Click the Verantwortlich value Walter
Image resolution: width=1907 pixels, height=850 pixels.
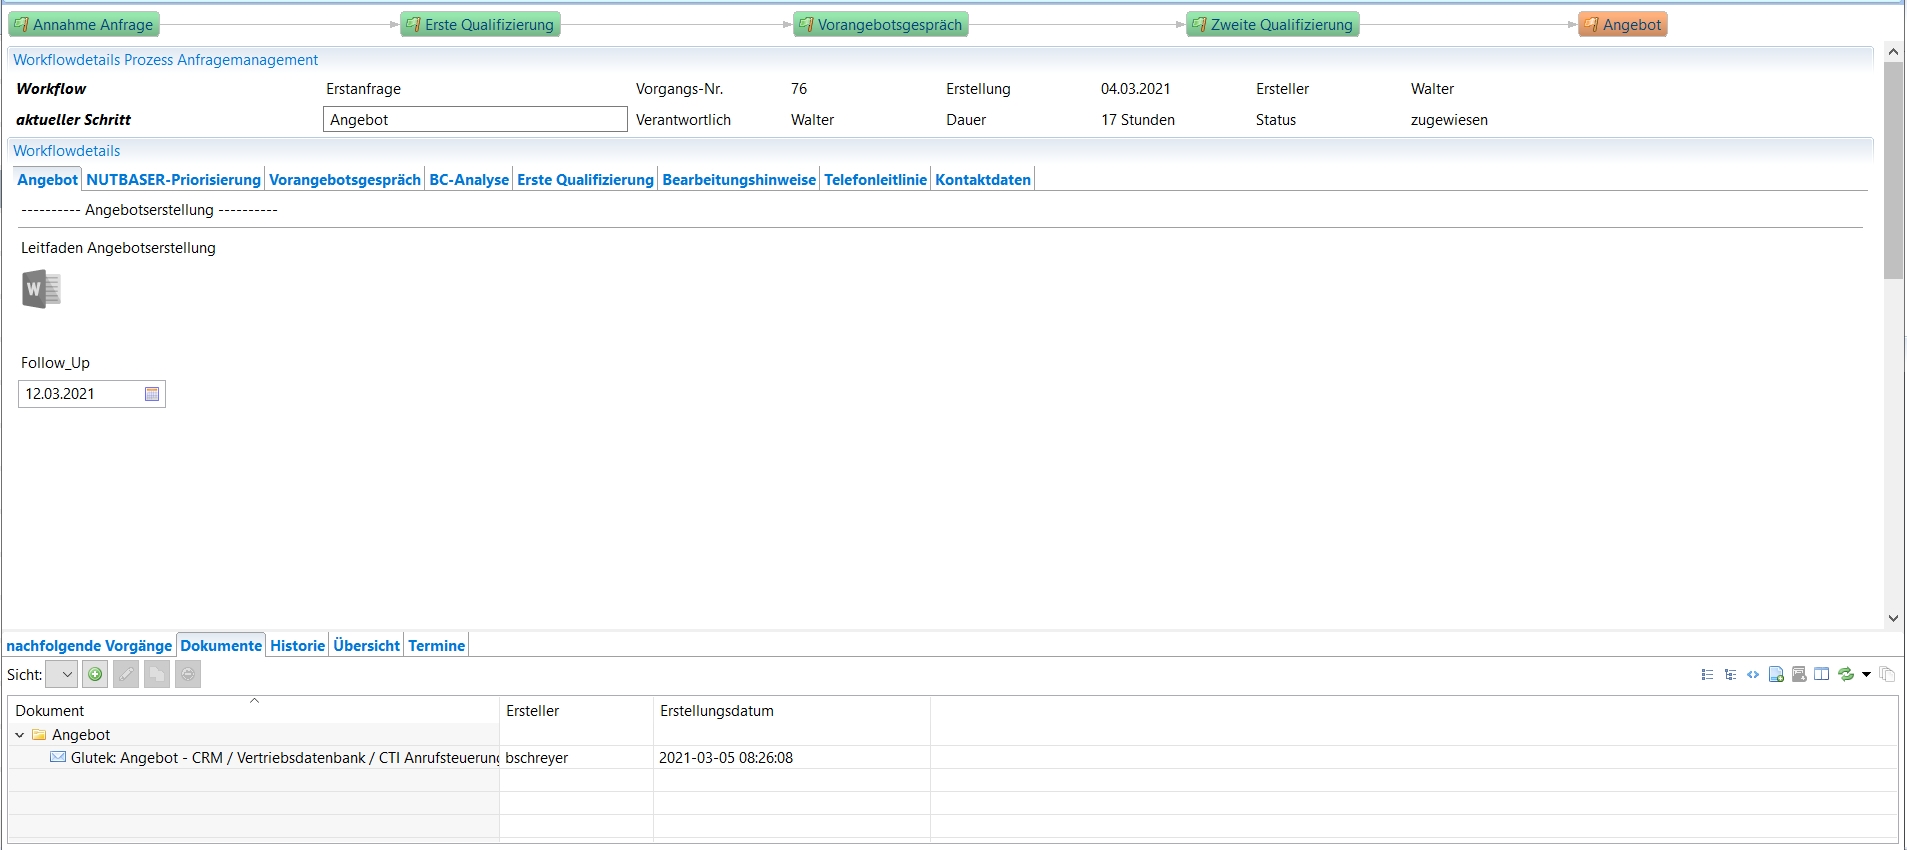click(812, 120)
